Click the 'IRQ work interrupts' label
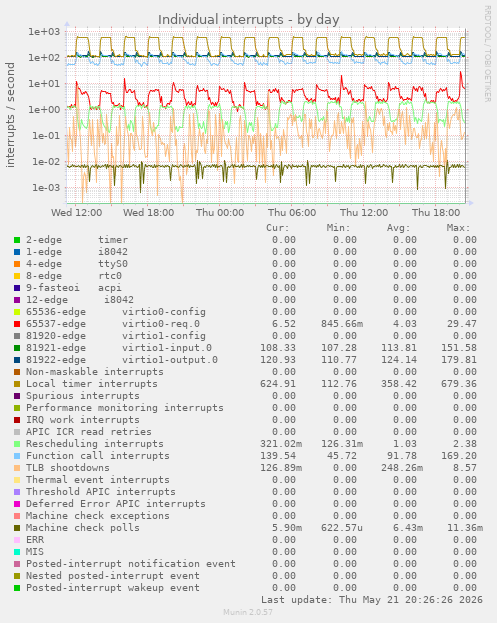The image size is (497, 623). pos(83,420)
